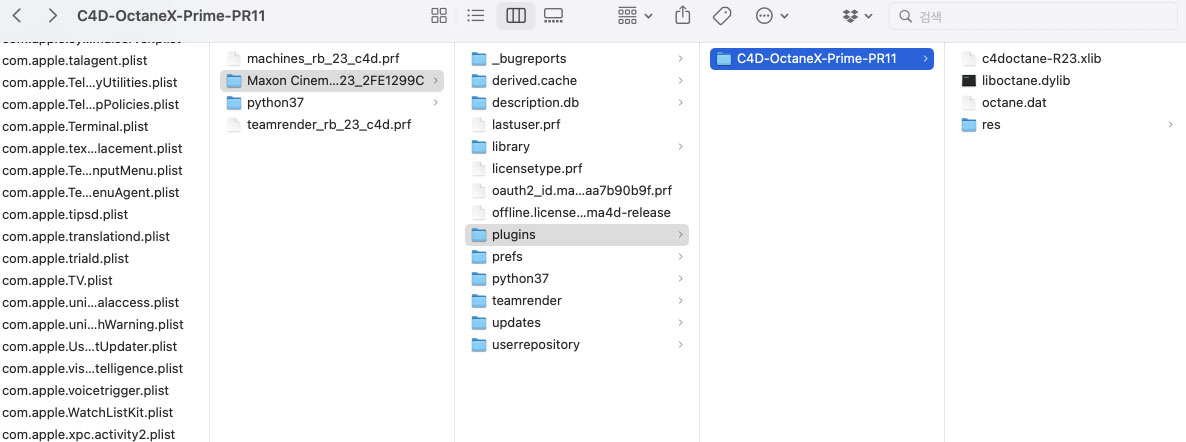Select com.apple.Te...enuAgent.plist
1186x442 pixels.
91,192
